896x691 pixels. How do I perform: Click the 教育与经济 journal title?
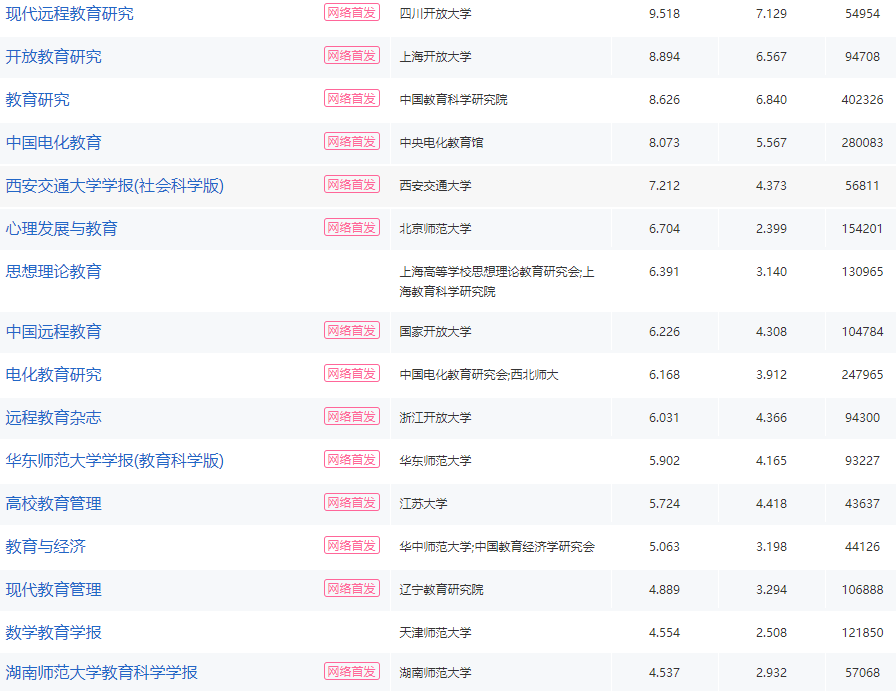click(46, 546)
